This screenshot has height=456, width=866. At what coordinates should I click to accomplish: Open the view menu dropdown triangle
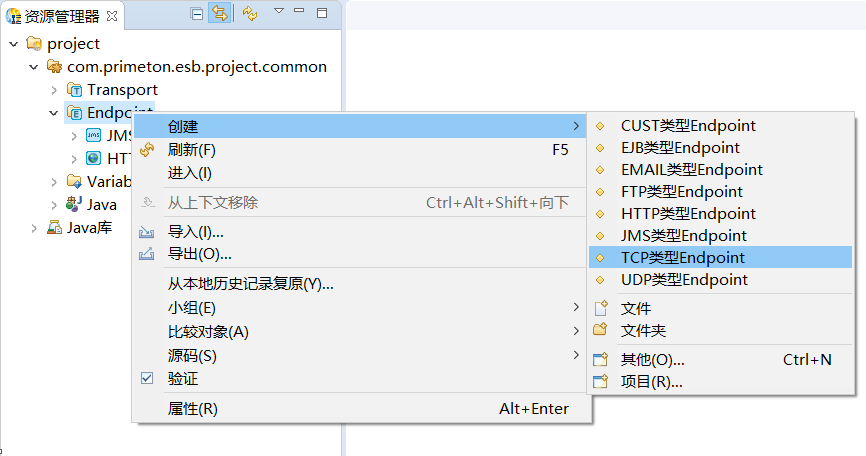[279, 11]
